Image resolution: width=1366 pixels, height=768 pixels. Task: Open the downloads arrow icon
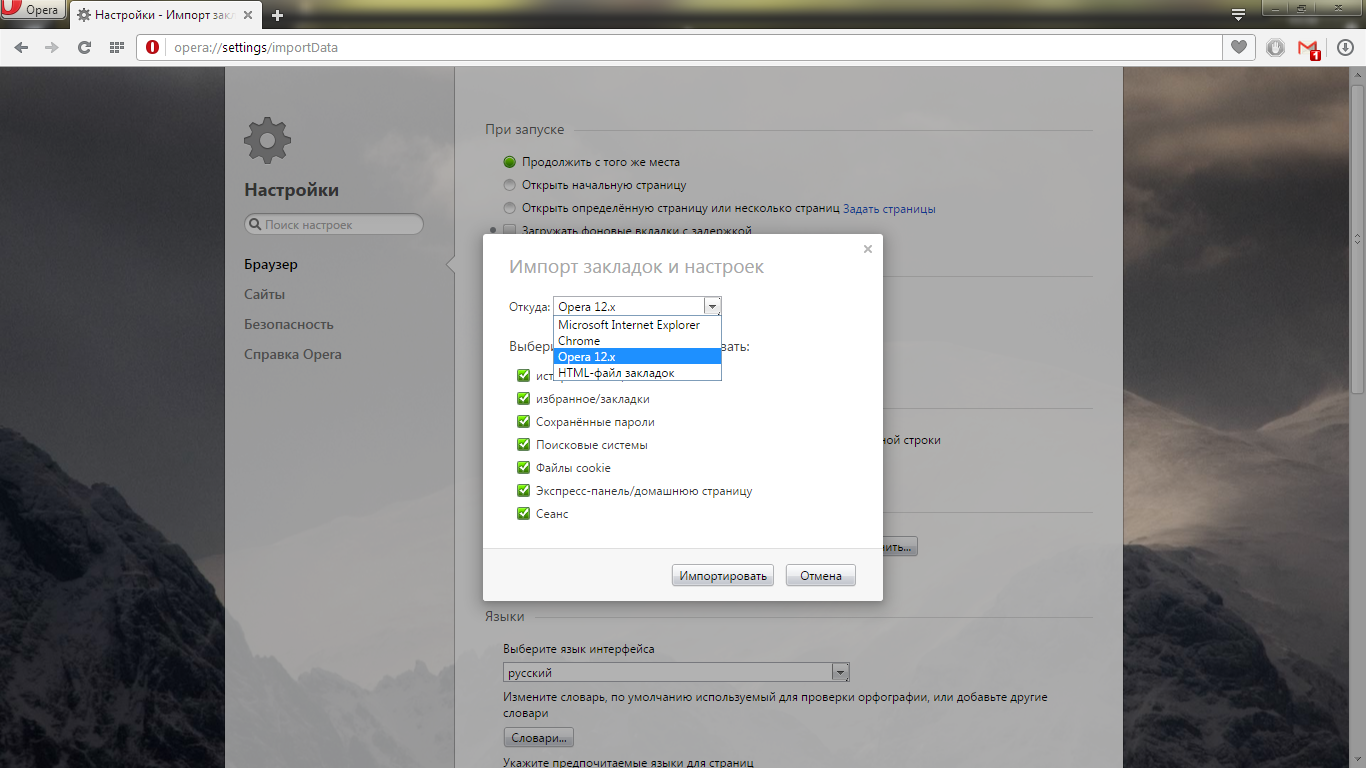tap(1345, 47)
